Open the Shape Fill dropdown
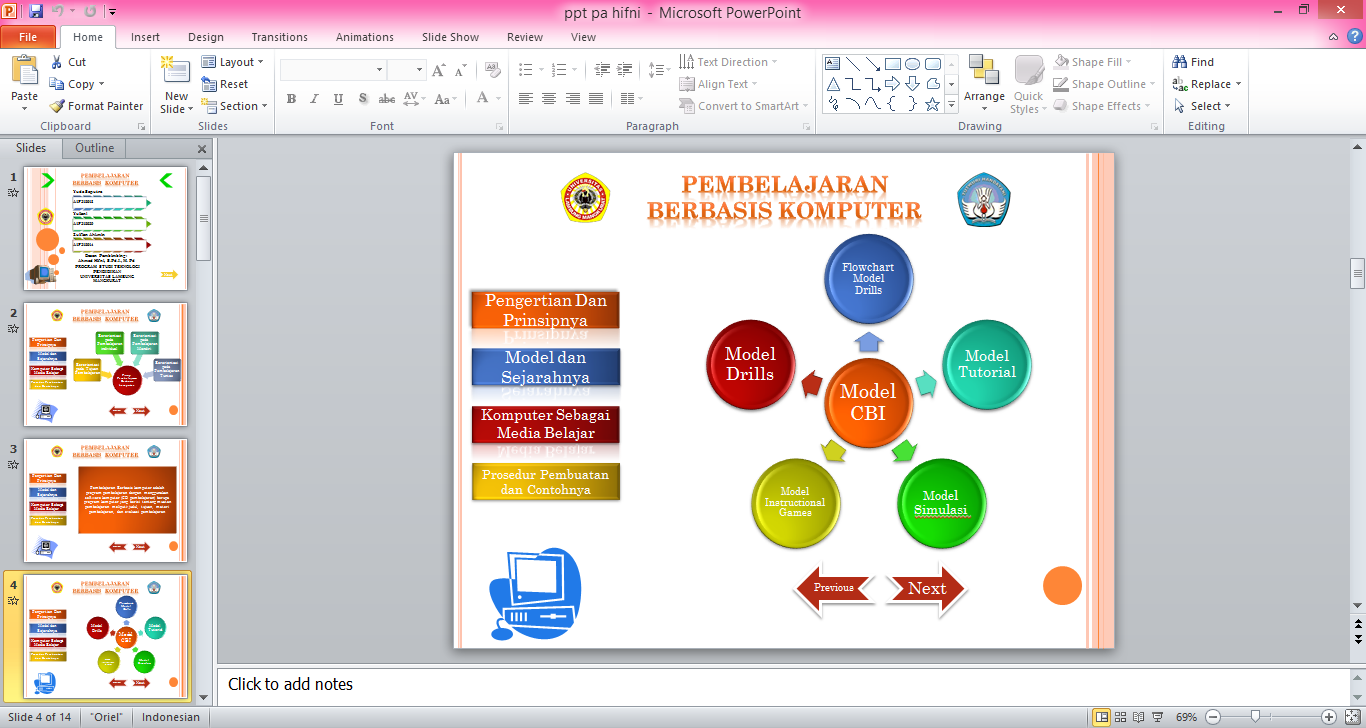1366x728 pixels. click(1096, 61)
